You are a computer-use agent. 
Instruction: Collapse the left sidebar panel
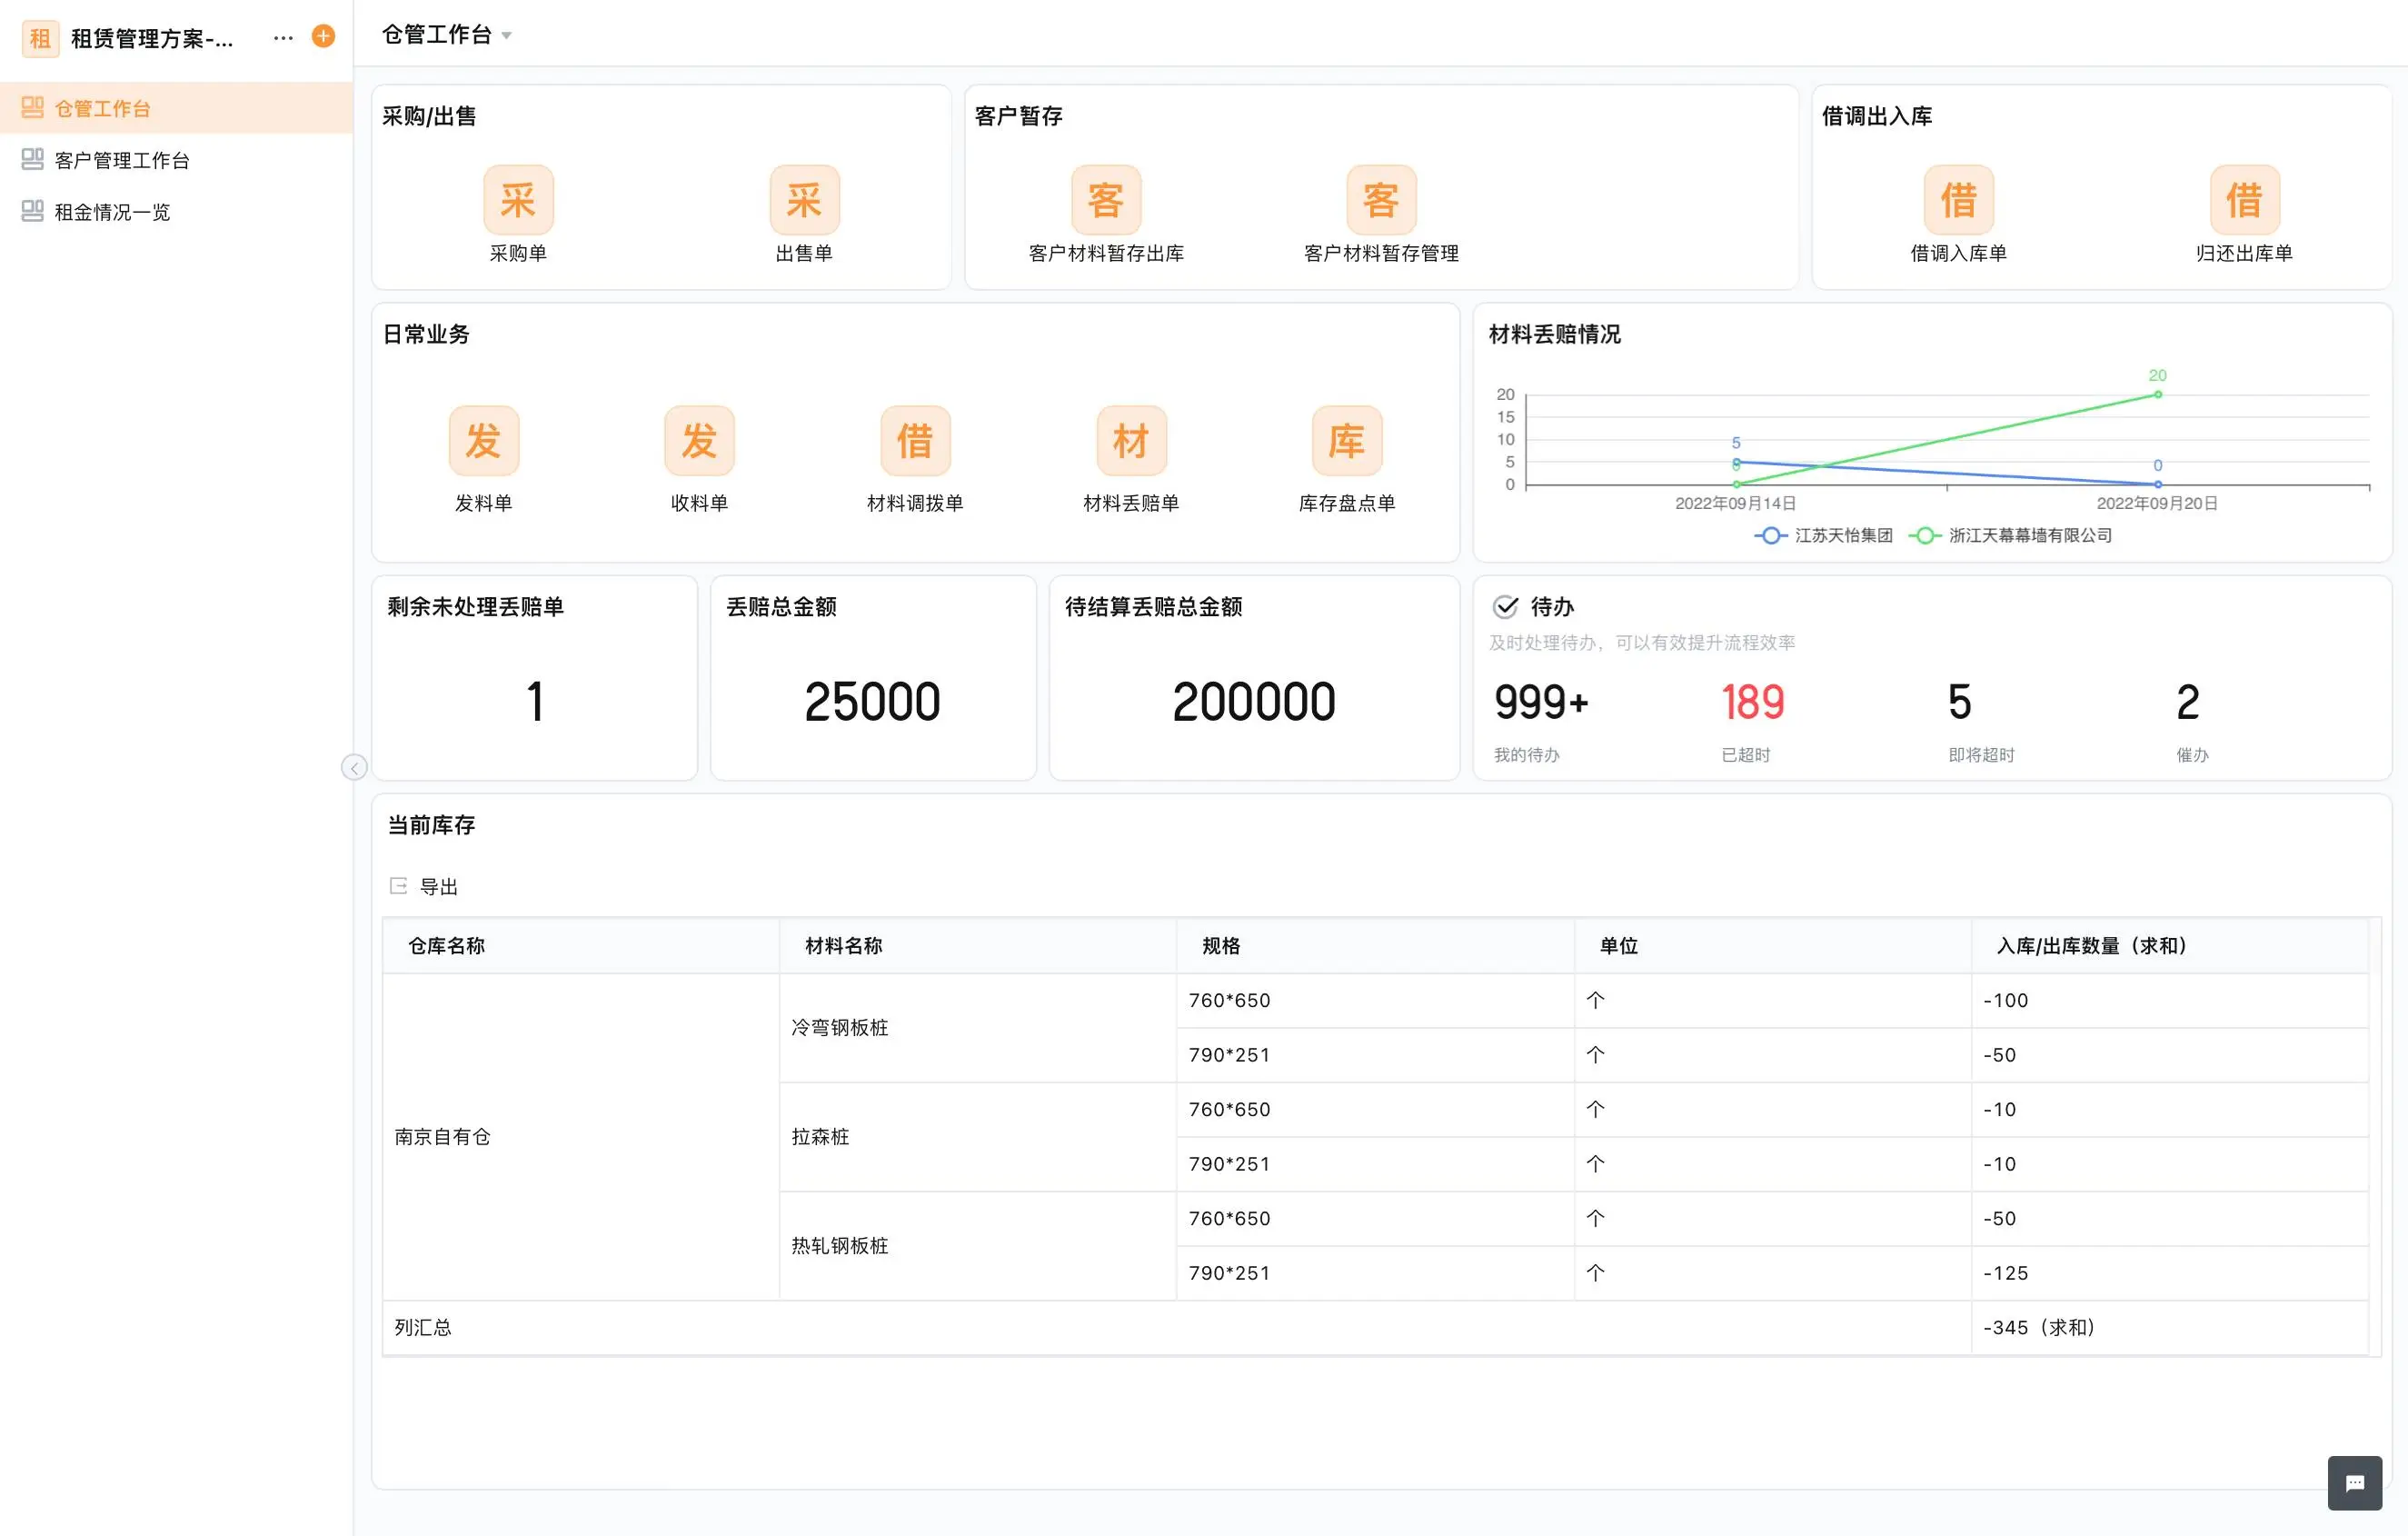pos(354,767)
